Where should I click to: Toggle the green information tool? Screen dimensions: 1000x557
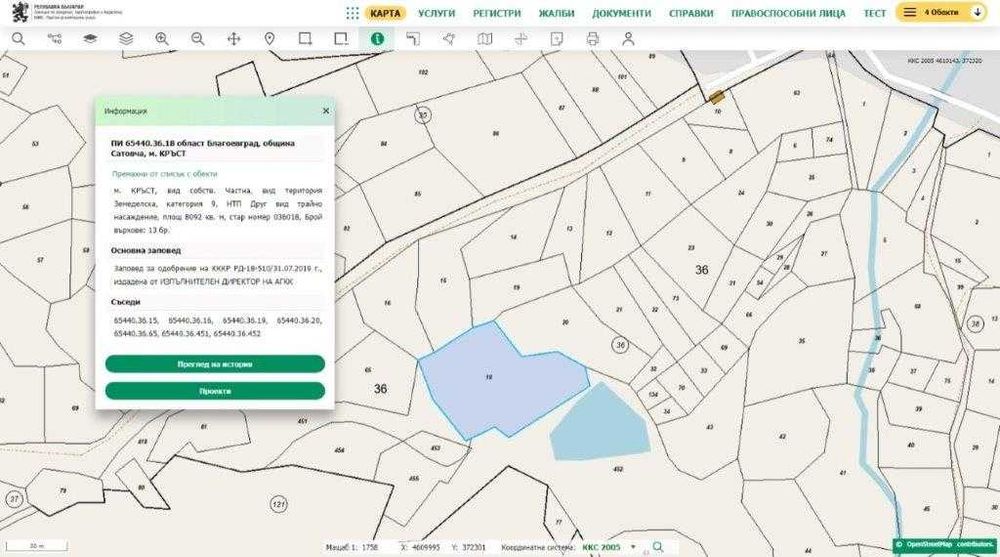378,39
